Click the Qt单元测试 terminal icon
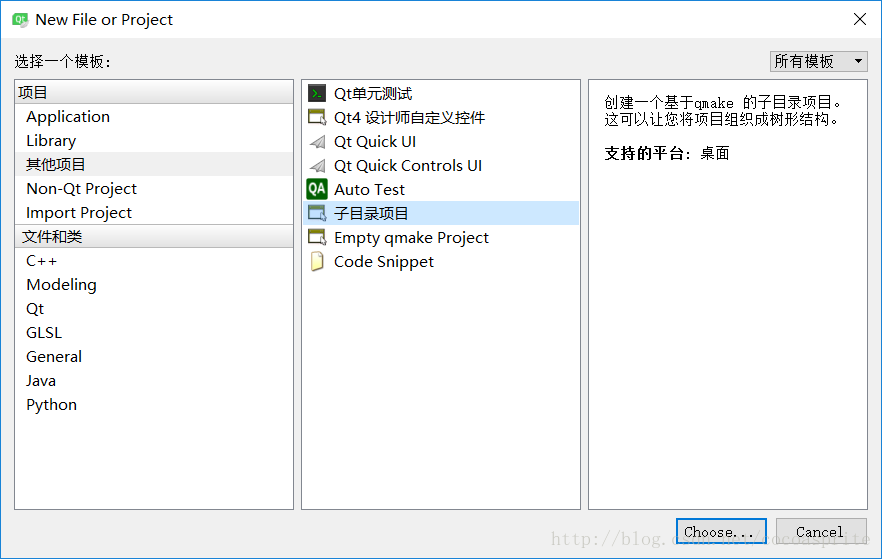 click(x=317, y=93)
